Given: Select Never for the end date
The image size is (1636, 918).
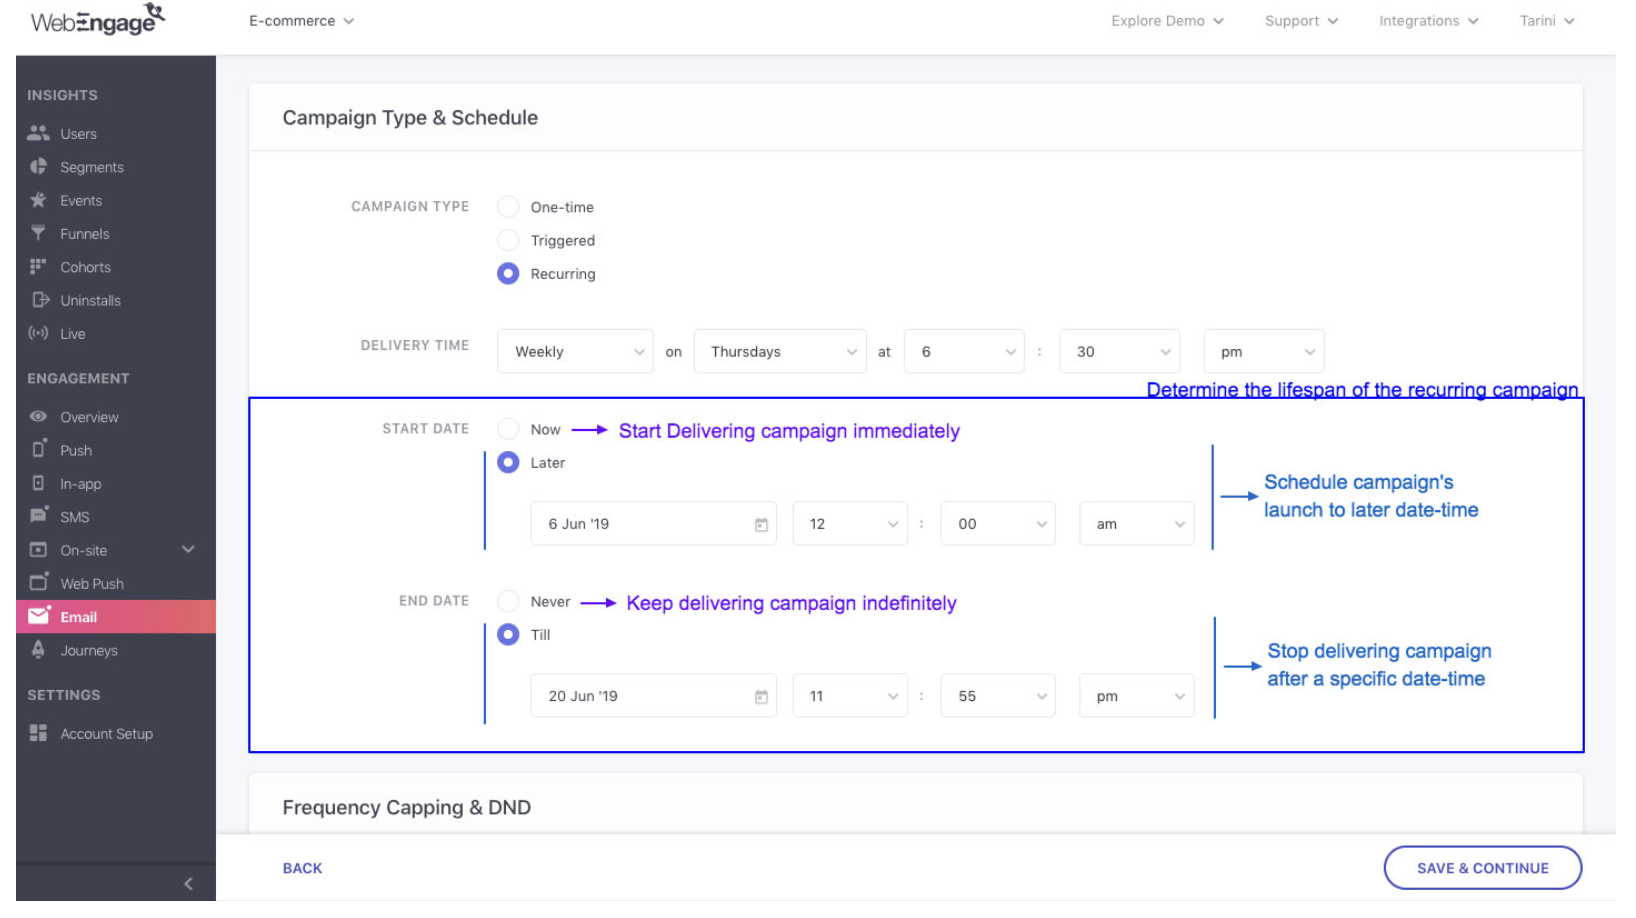Looking at the screenshot, I should [x=508, y=601].
